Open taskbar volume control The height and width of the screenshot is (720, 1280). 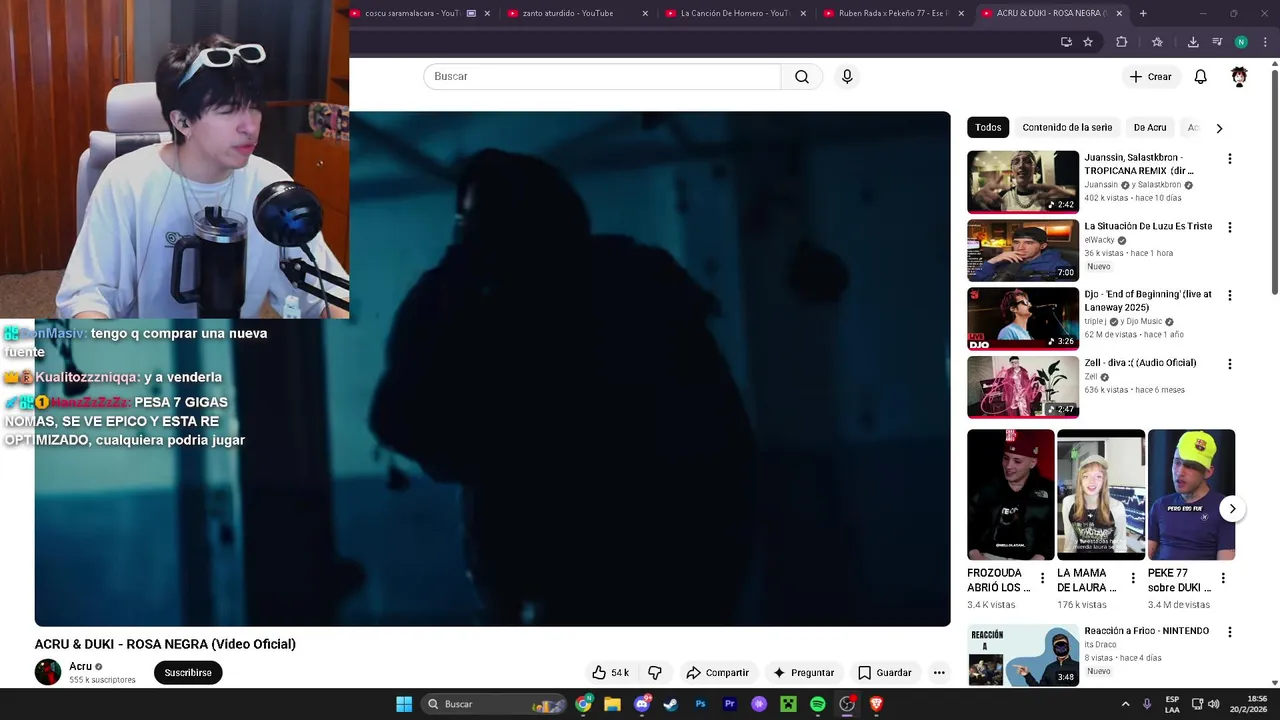(x=1214, y=704)
